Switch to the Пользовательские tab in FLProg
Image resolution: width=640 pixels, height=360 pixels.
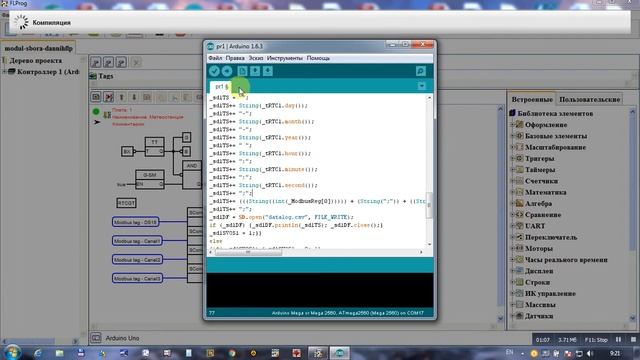[589, 99]
